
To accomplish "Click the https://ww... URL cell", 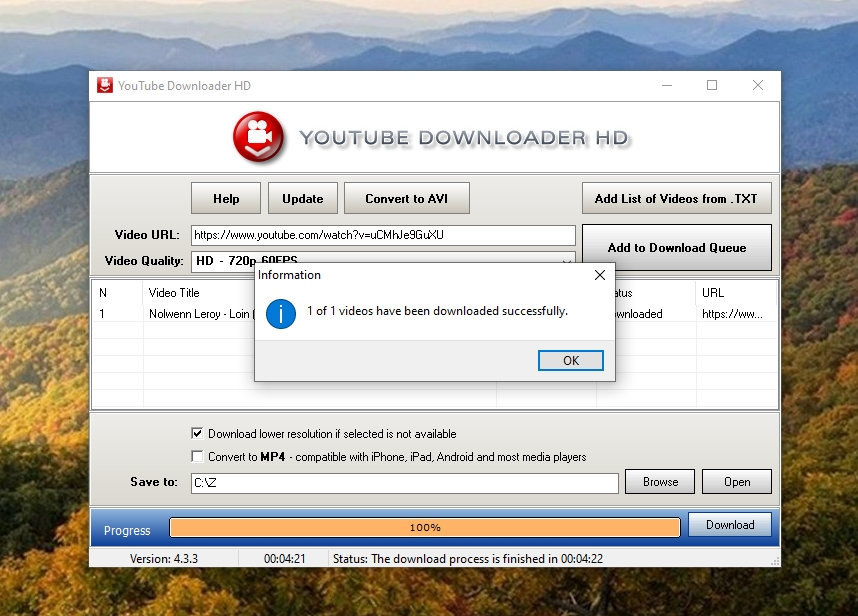I will click(x=732, y=314).
